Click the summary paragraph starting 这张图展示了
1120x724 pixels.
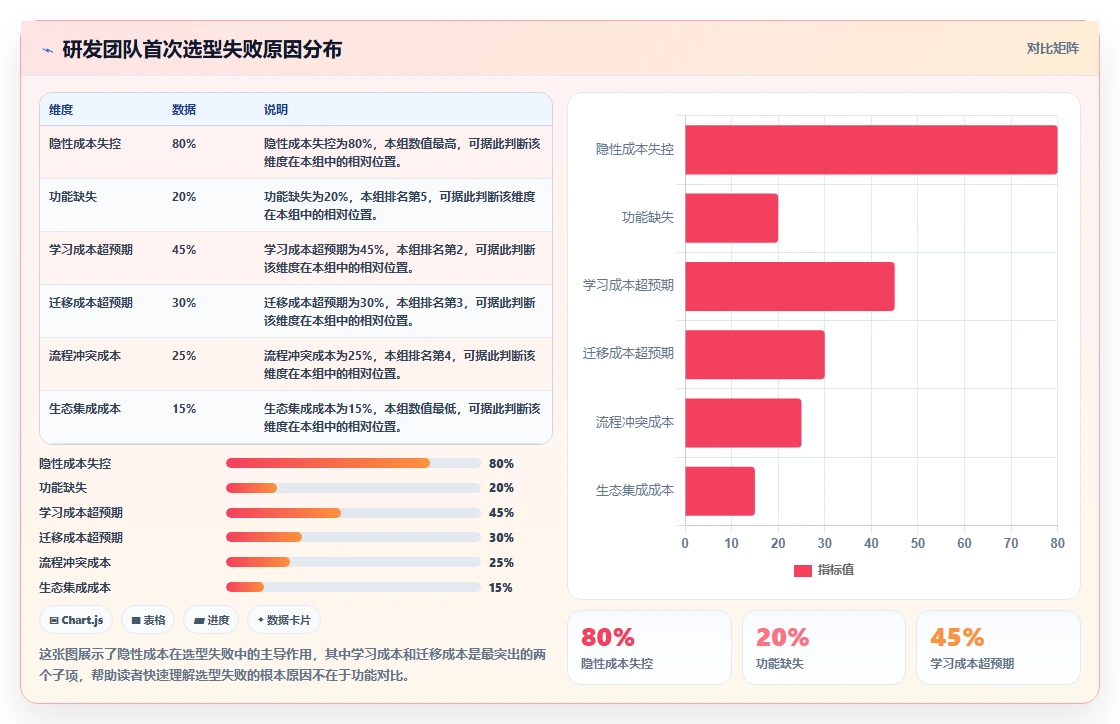coord(293,665)
